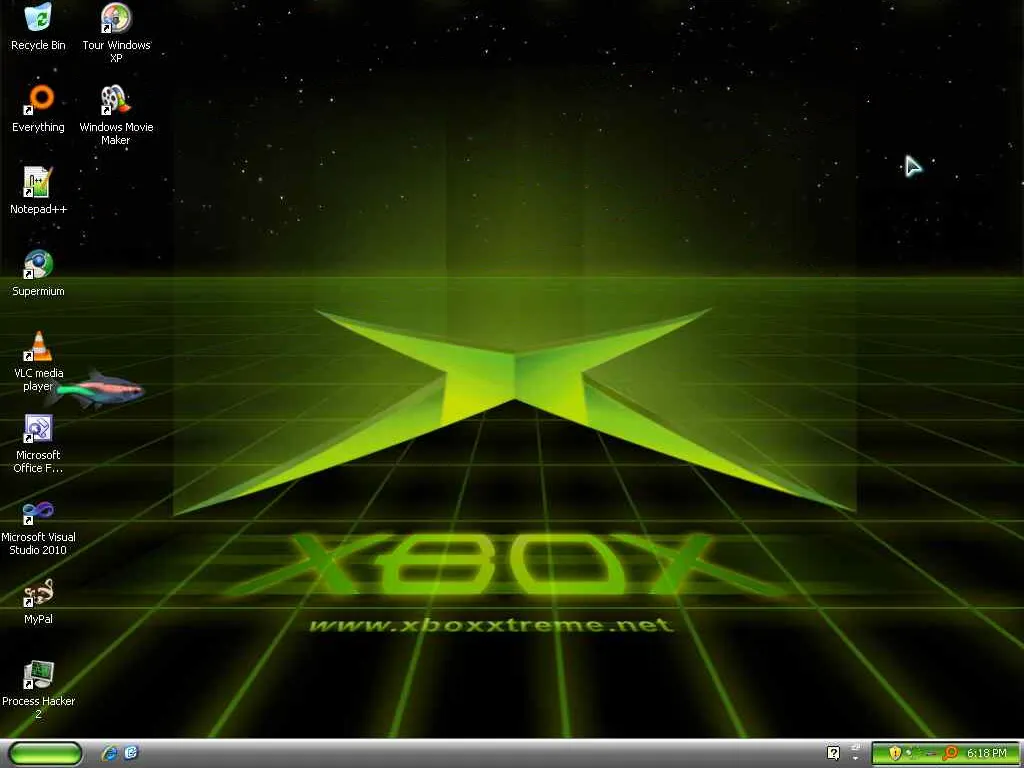Click the language bar help icon

833,754
